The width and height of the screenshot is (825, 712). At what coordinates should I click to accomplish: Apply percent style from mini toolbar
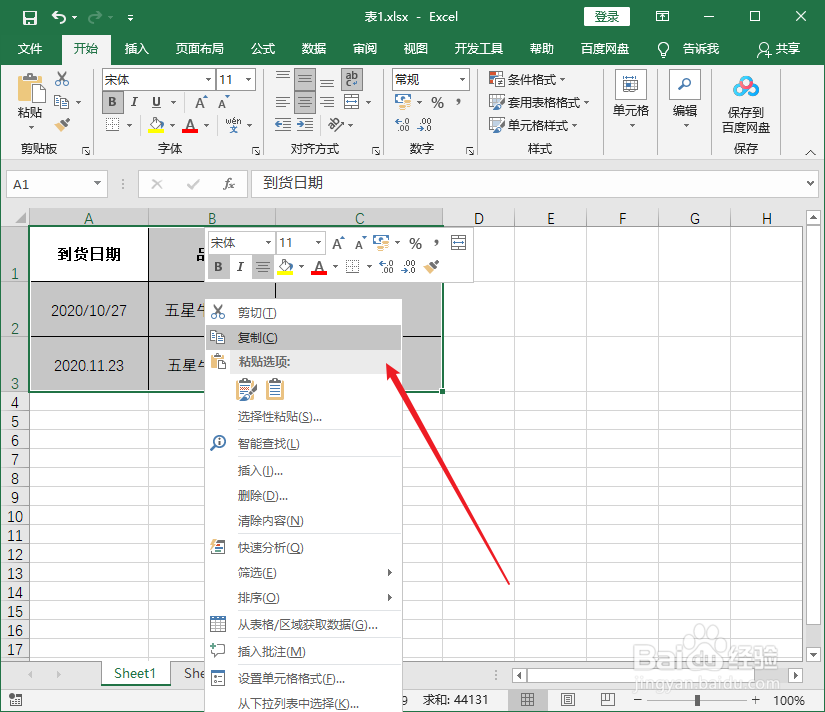416,243
